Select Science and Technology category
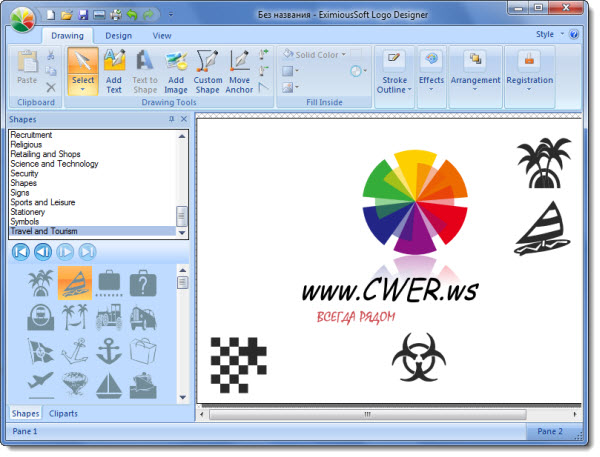This screenshot has width=600, height=457. pyautogui.click(x=92, y=163)
